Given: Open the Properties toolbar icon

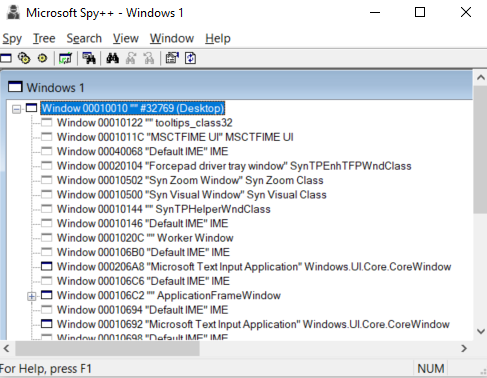Looking at the screenshot, I should (x=172, y=58).
